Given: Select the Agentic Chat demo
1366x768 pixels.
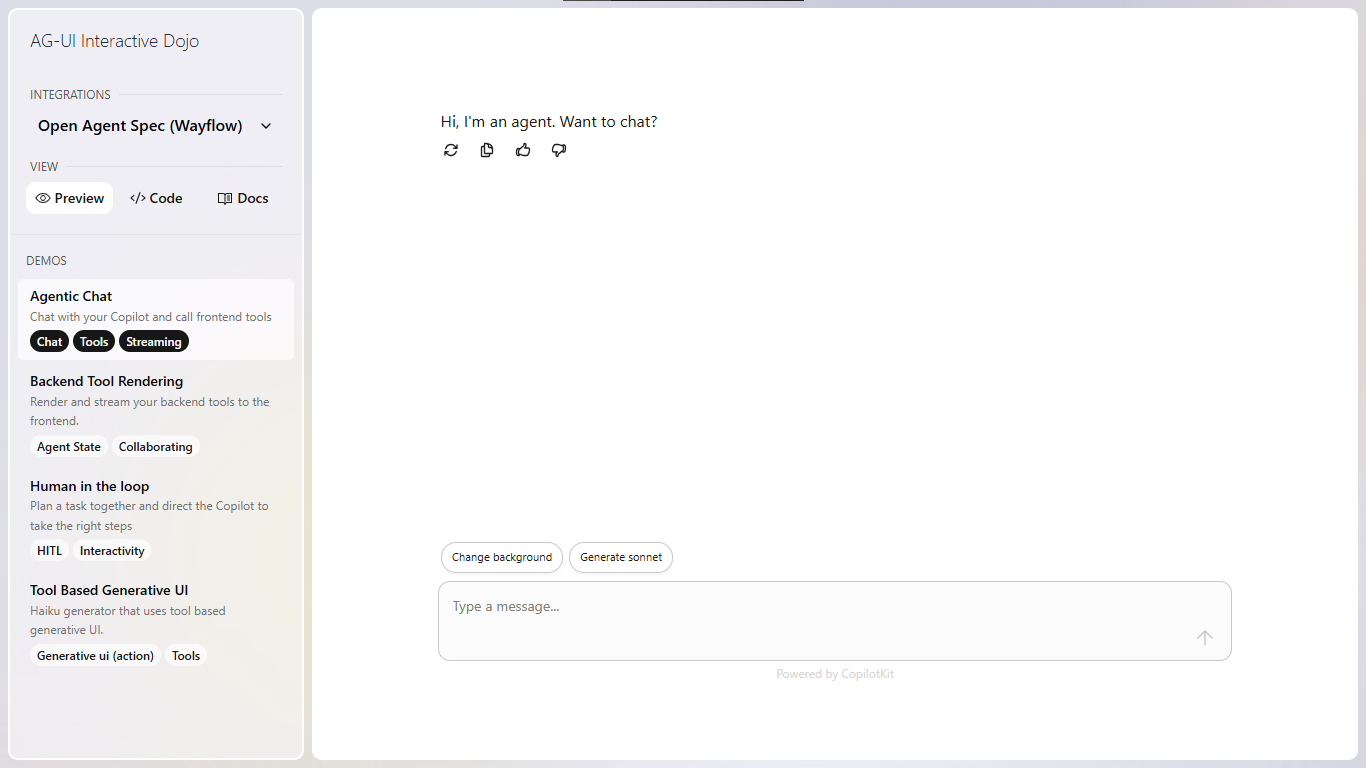Looking at the screenshot, I should pyautogui.click(x=156, y=319).
